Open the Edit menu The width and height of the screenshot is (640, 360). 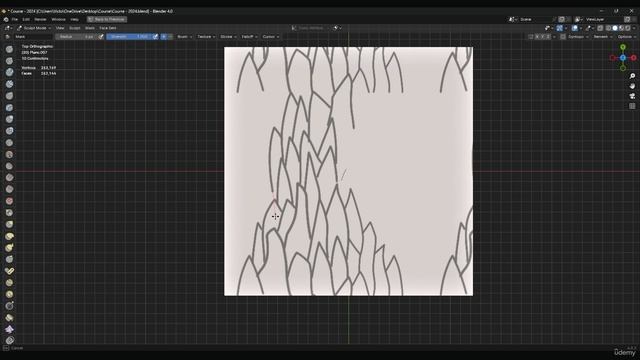[x=26, y=19]
